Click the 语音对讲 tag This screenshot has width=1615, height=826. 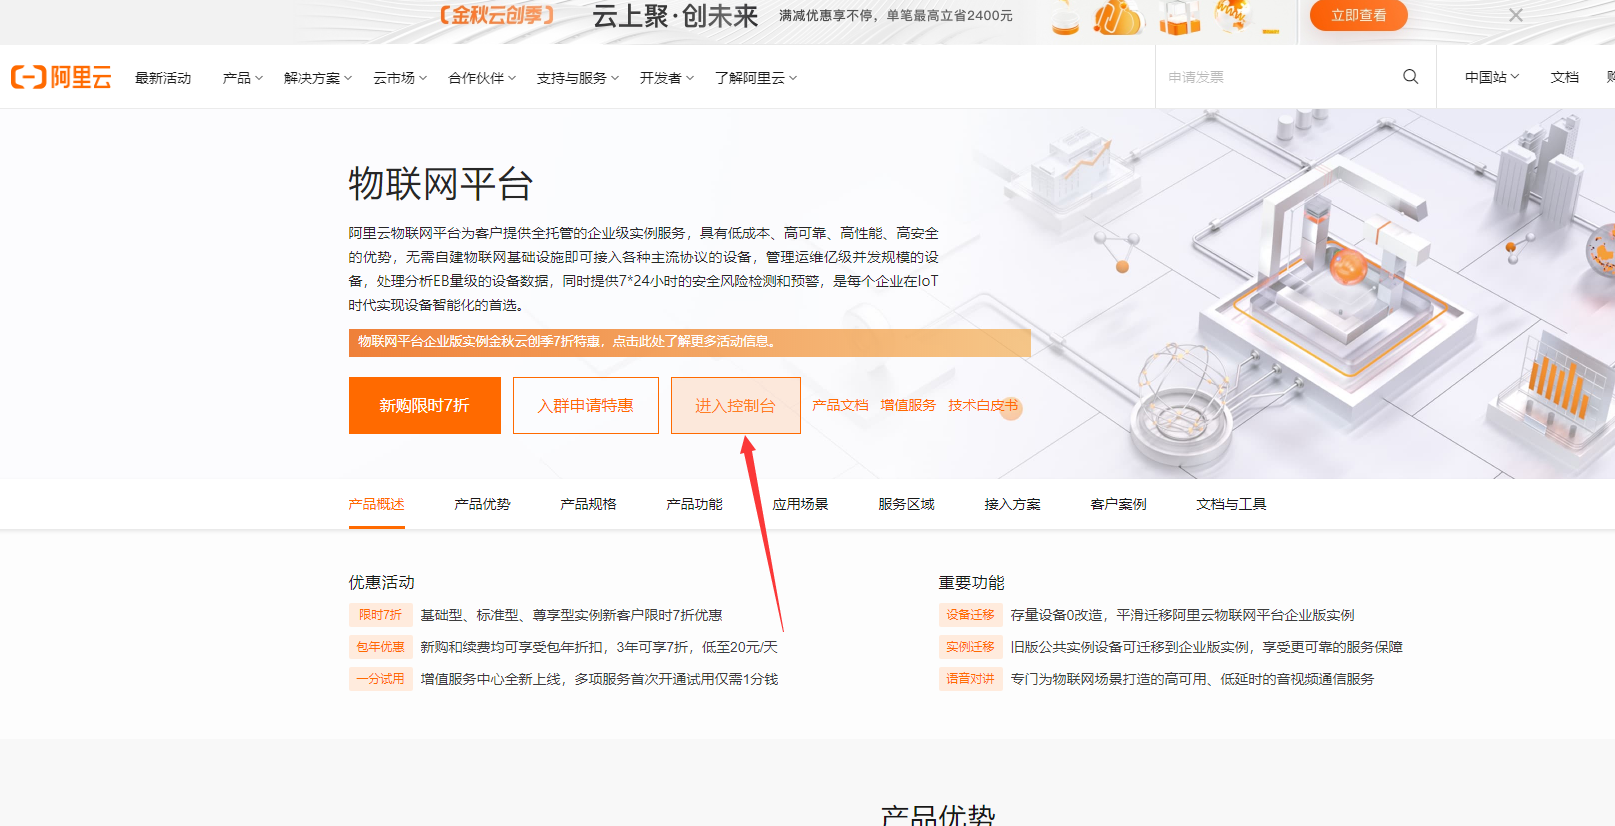coord(971,679)
